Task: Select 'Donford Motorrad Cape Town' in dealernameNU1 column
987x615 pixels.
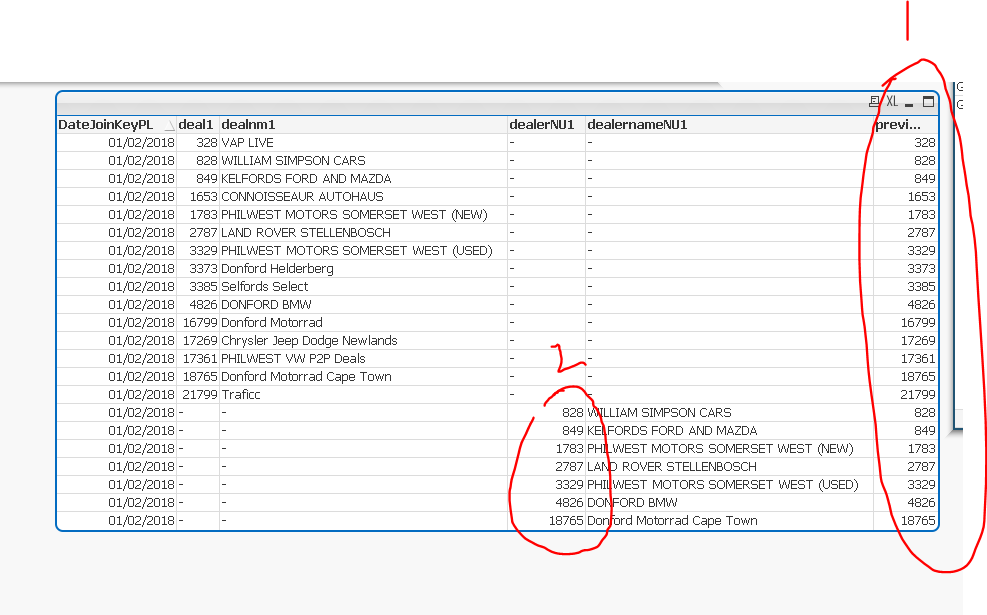Action: click(x=672, y=521)
